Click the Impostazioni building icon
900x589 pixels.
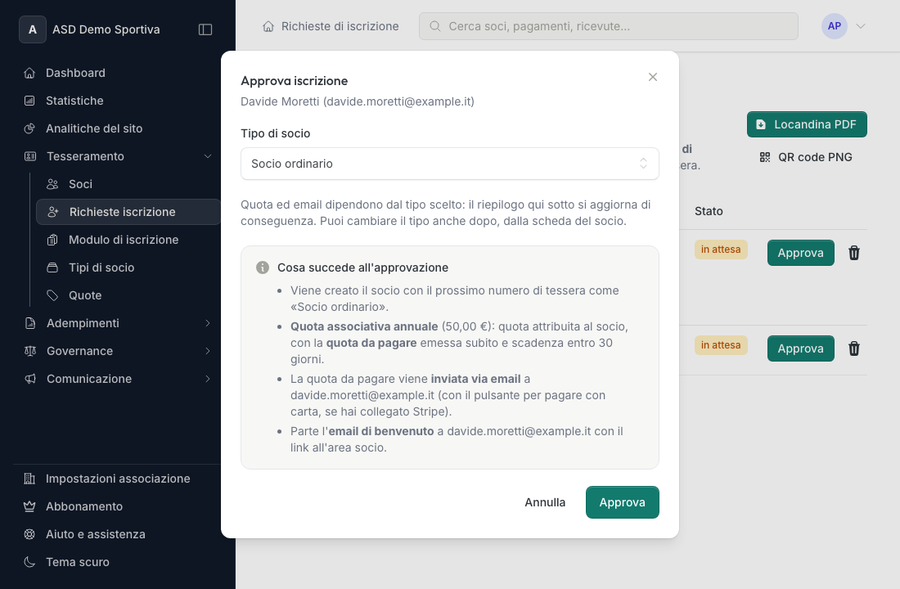[x=30, y=479]
